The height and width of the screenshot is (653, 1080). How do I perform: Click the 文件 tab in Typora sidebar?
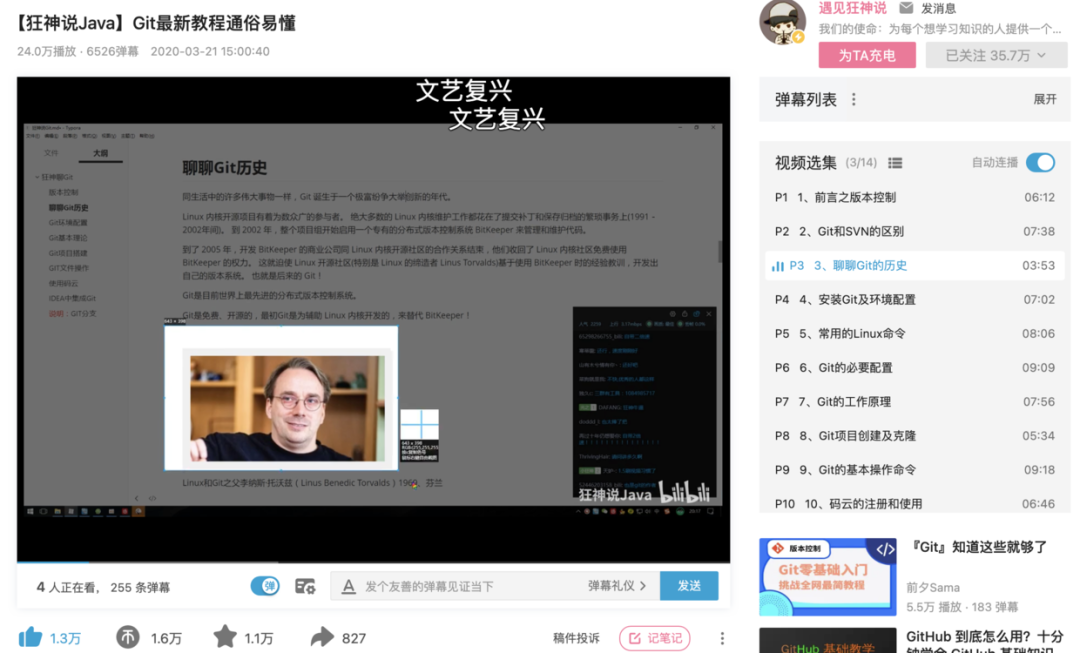point(51,153)
